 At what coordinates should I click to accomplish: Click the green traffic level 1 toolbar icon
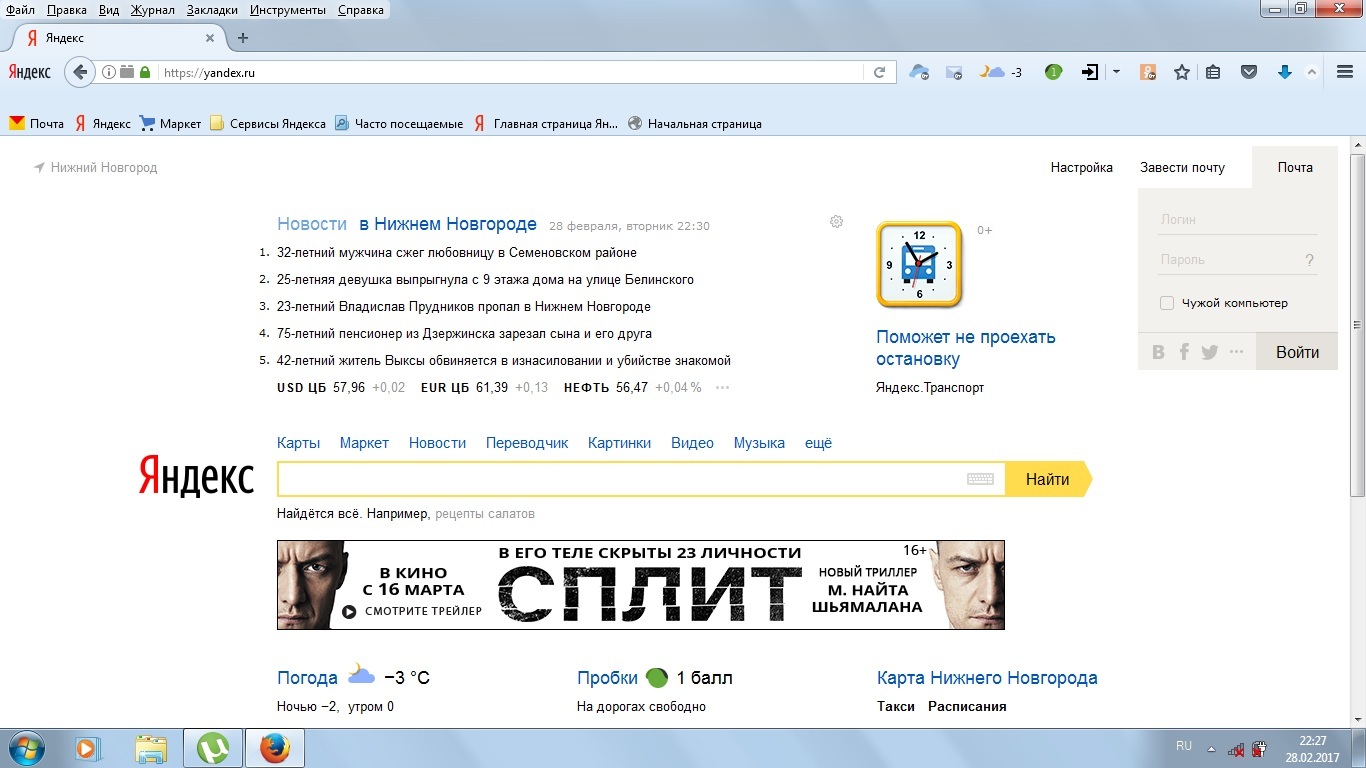(x=1053, y=72)
